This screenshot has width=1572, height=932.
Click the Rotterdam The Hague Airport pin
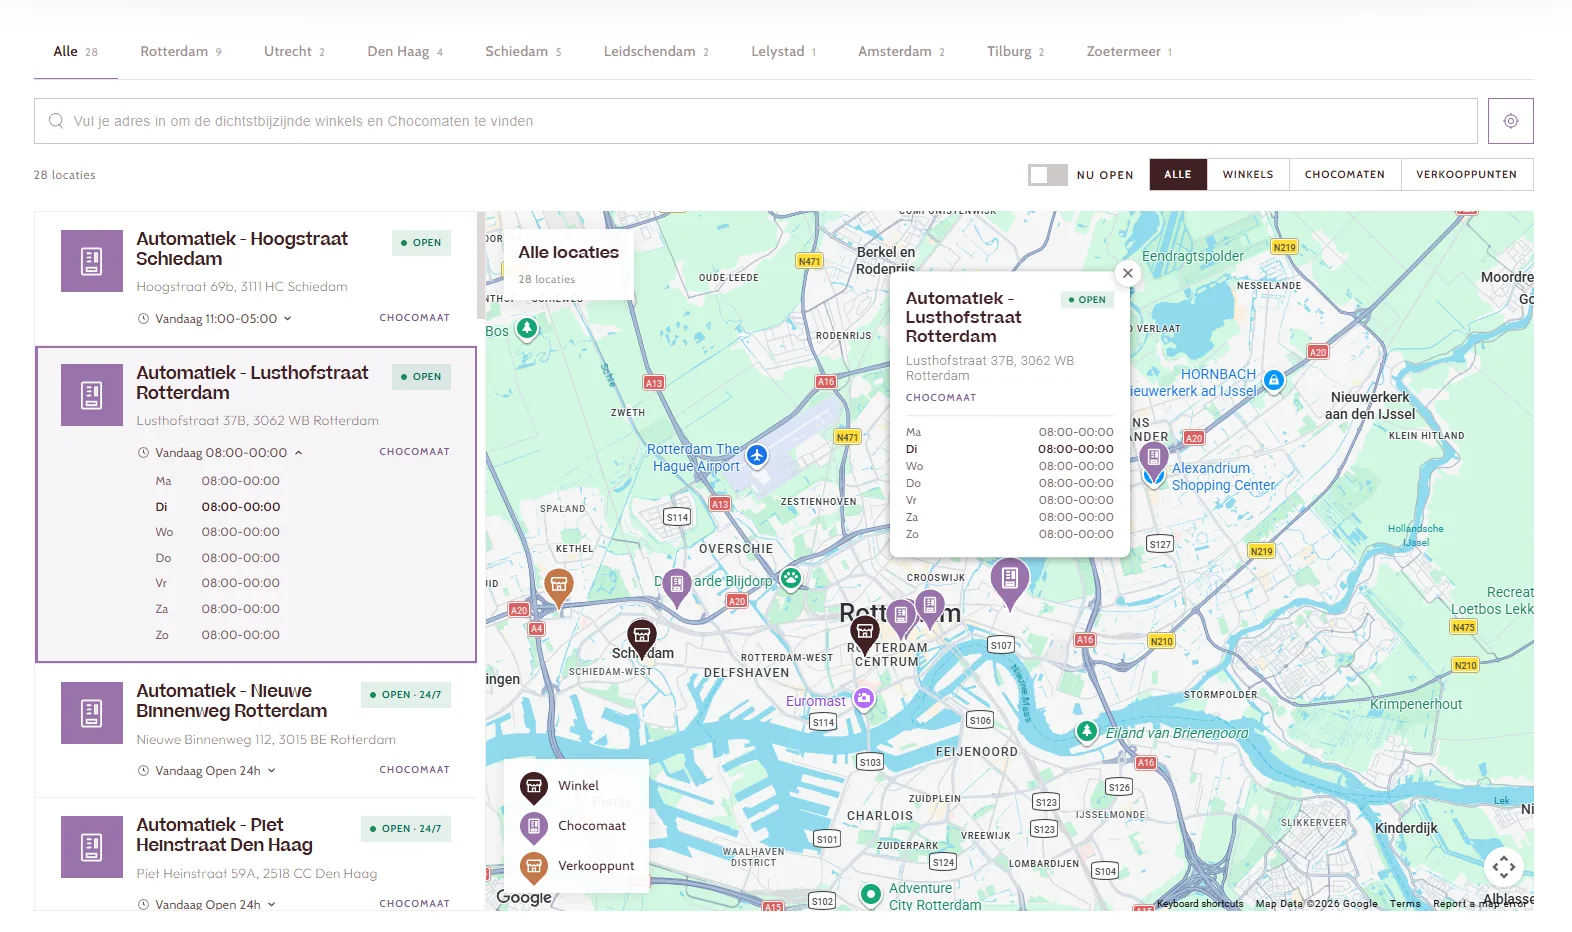(757, 456)
